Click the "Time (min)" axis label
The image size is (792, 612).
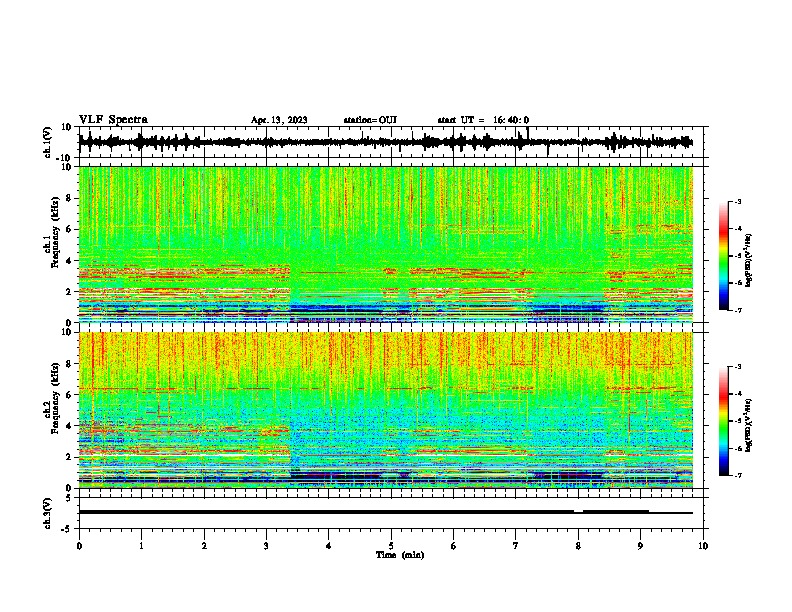(x=400, y=555)
